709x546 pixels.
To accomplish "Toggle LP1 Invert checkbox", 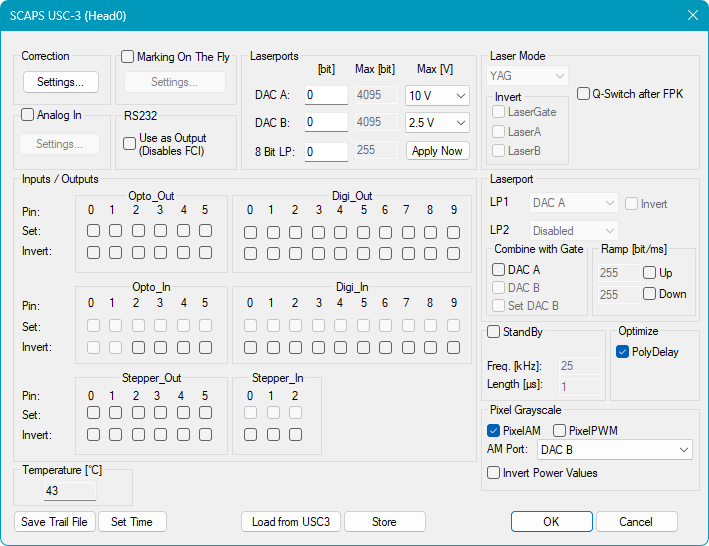I will point(631,204).
